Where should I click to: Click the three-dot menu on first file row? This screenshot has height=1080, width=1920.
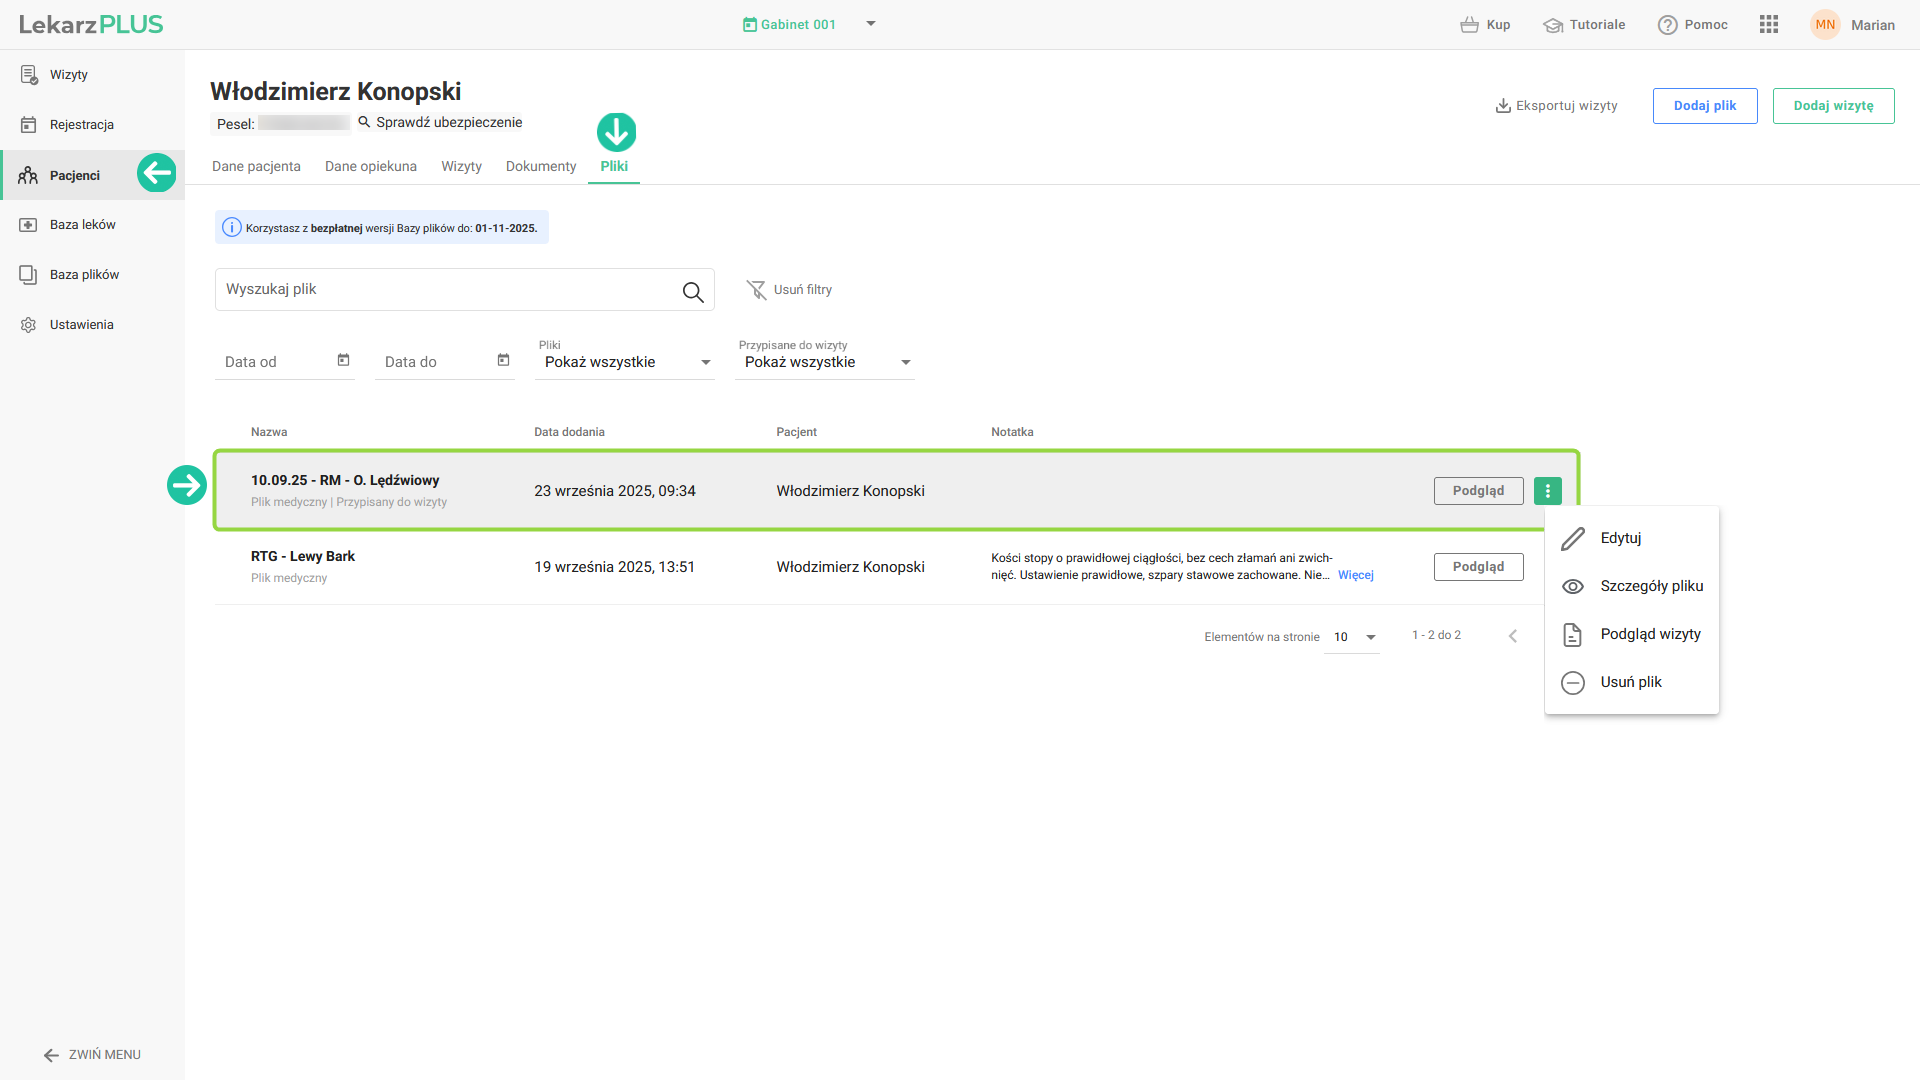click(x=1547, y=491)
